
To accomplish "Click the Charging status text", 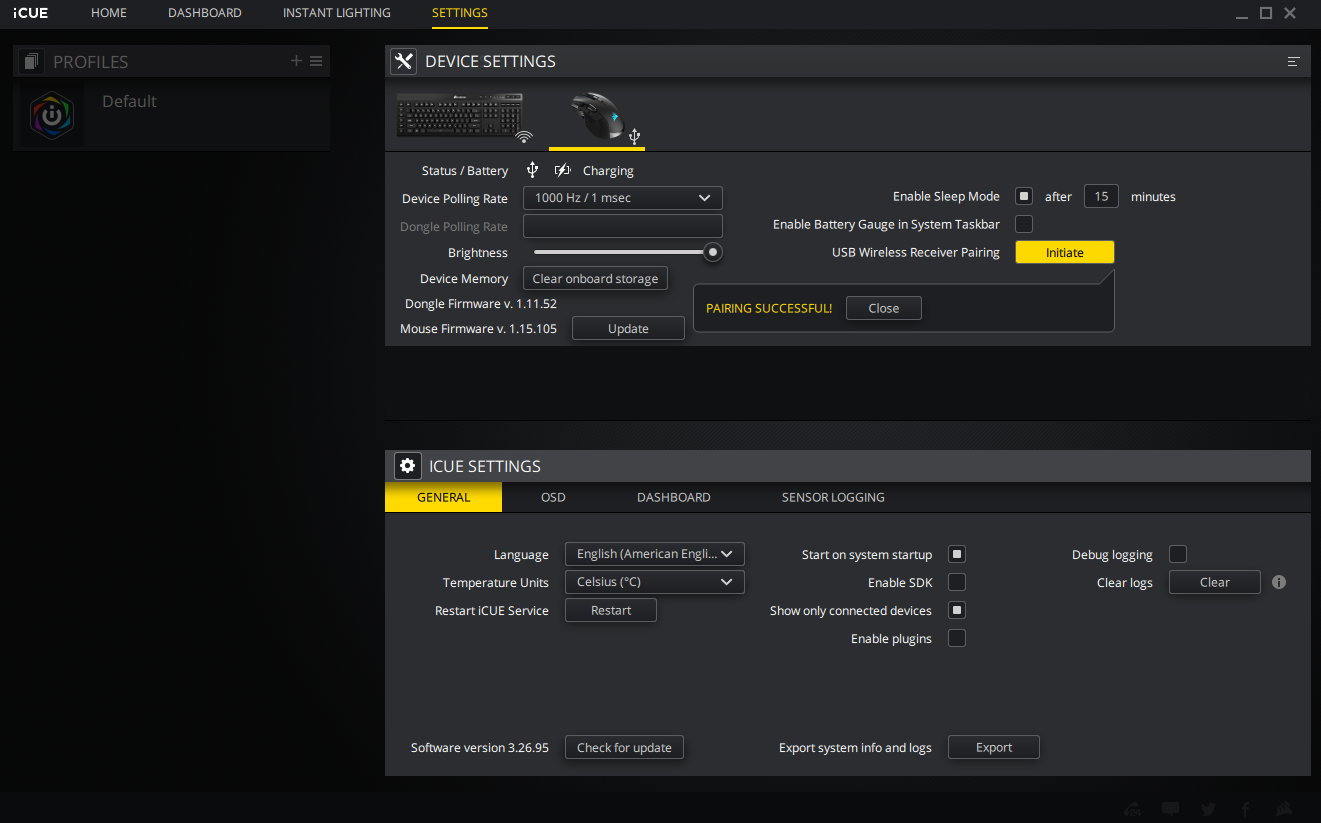I will [608, 171].
